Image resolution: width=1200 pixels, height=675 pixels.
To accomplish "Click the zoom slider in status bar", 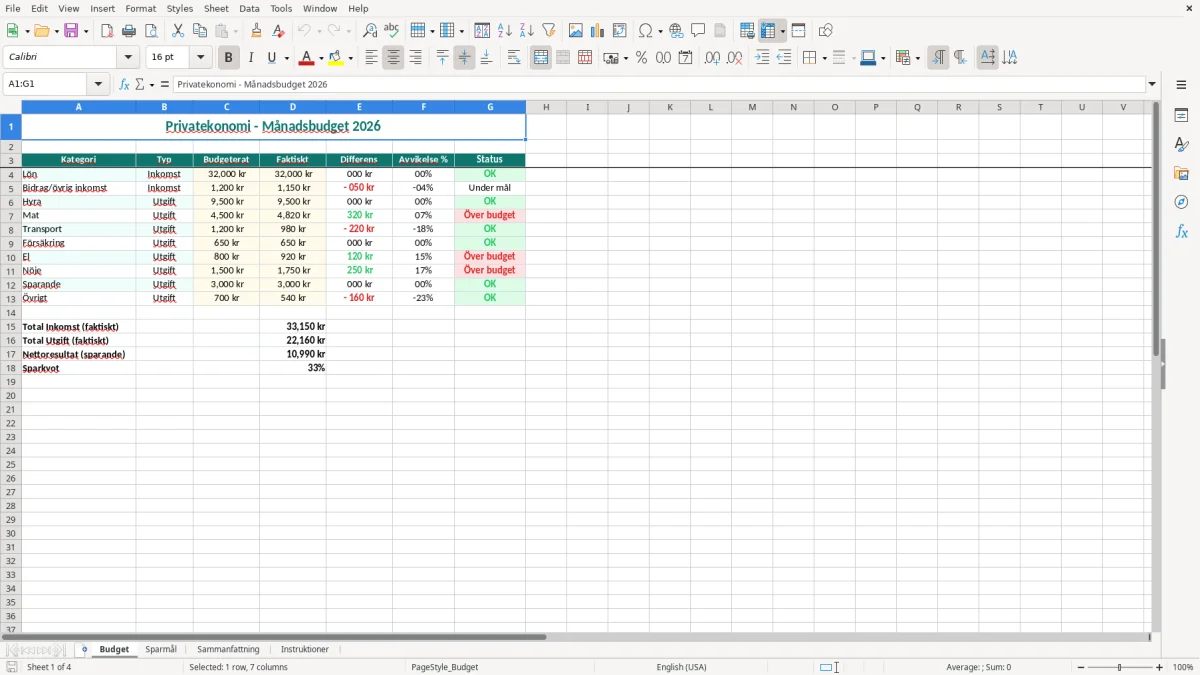I will coord(1120,667).
